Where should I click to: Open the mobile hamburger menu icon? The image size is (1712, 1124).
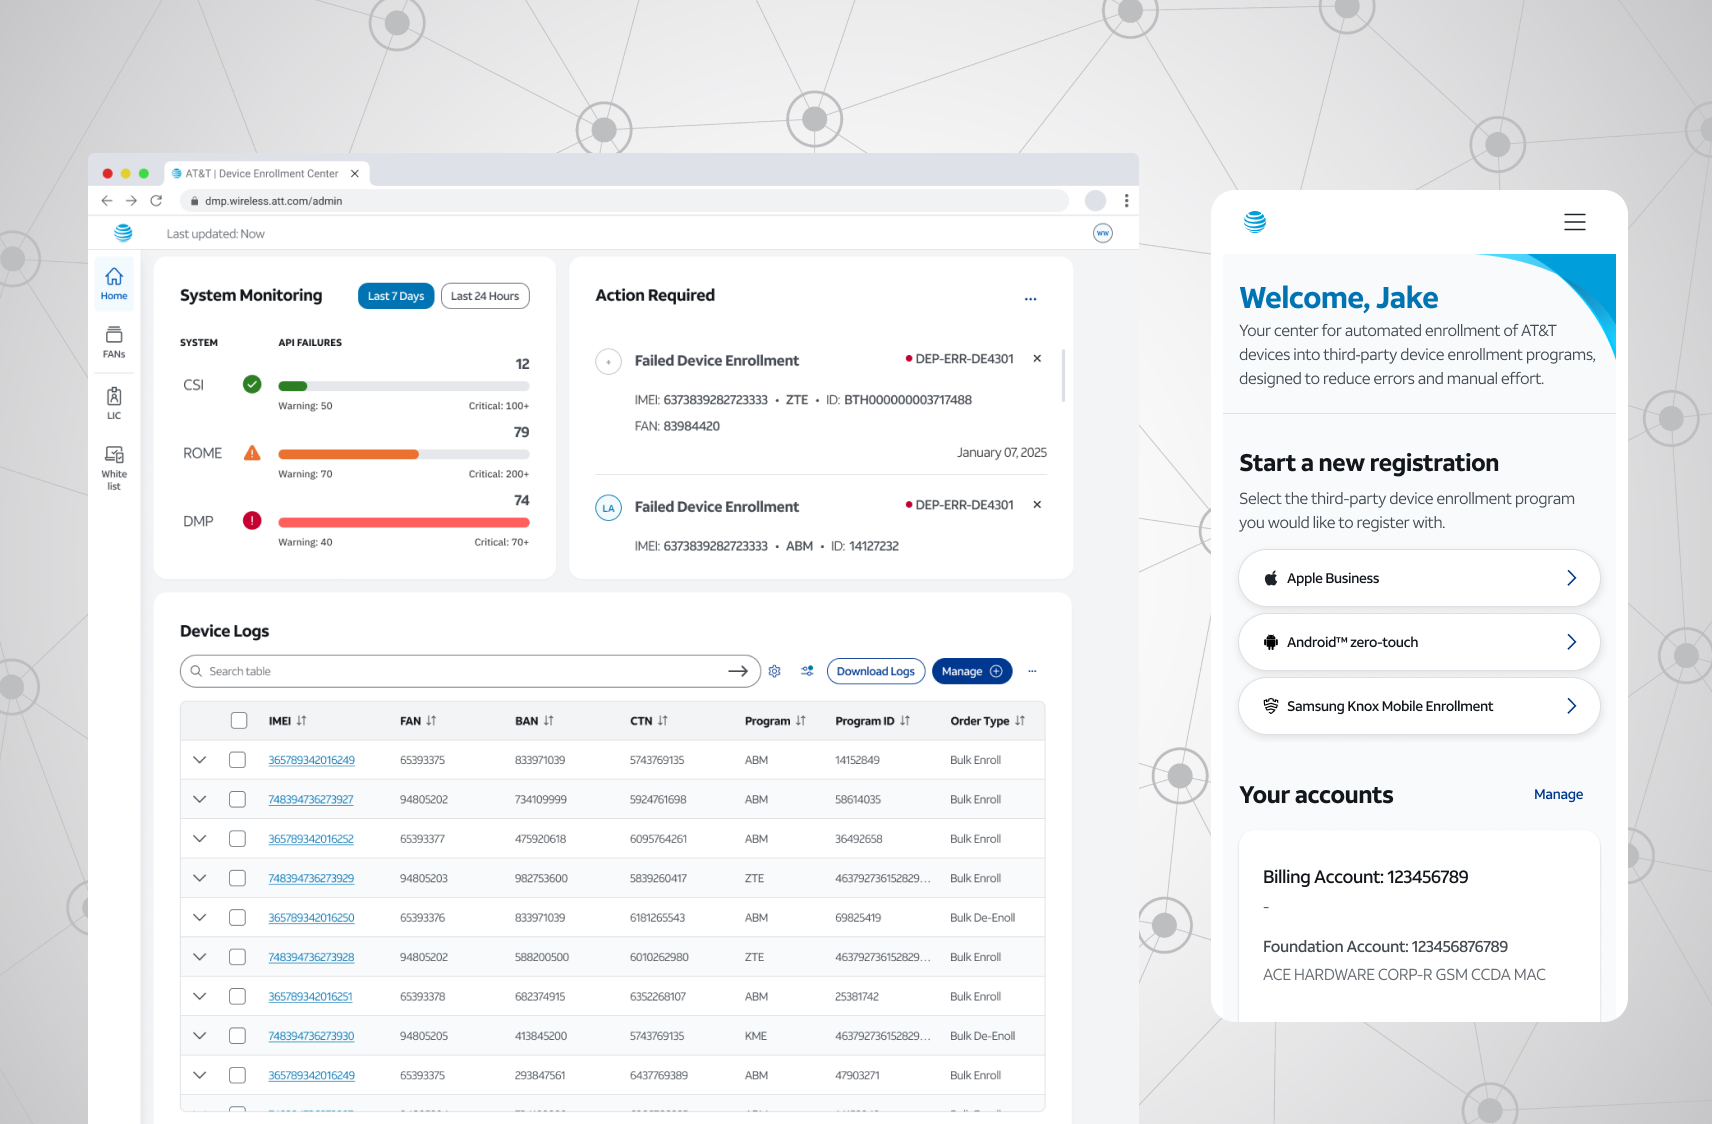[1575, 222]
